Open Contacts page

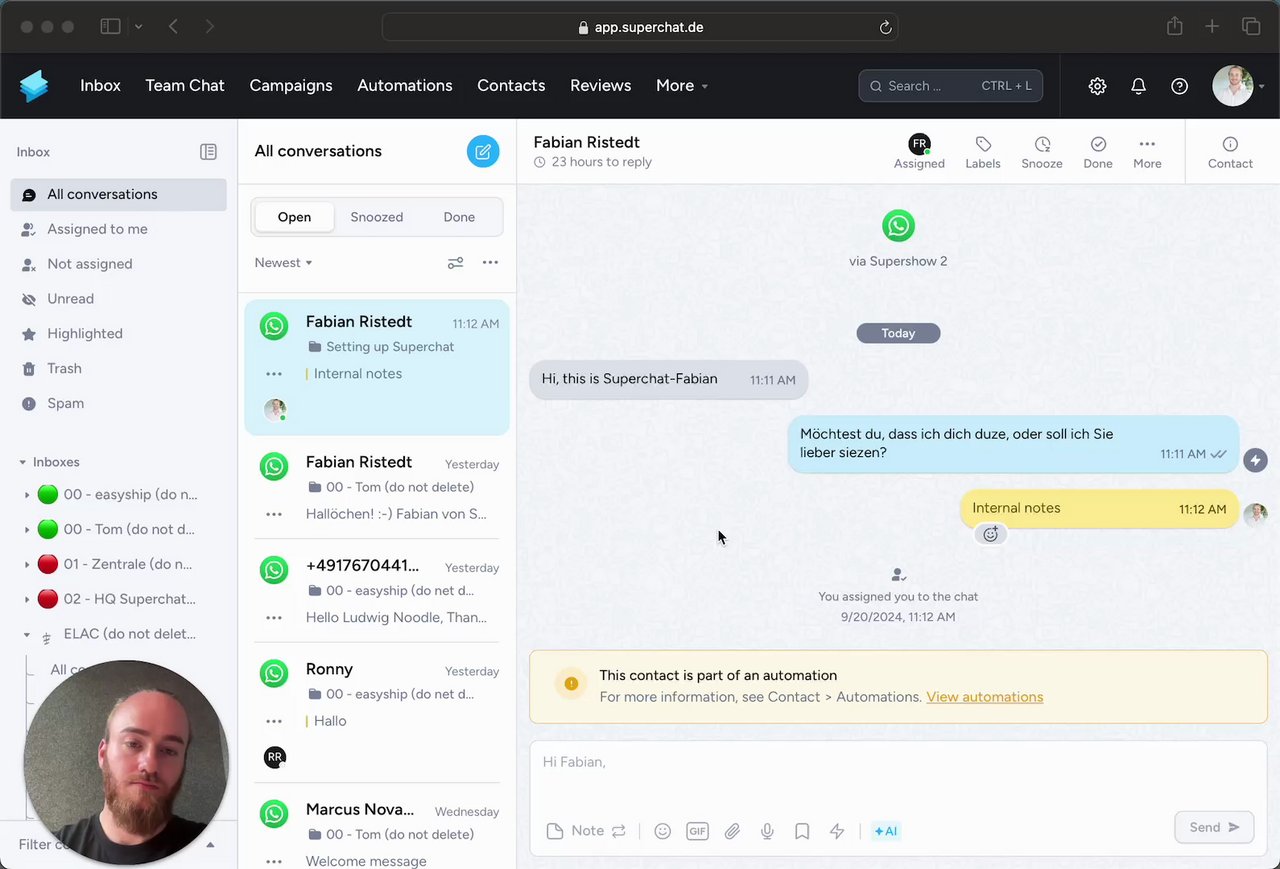511,86
